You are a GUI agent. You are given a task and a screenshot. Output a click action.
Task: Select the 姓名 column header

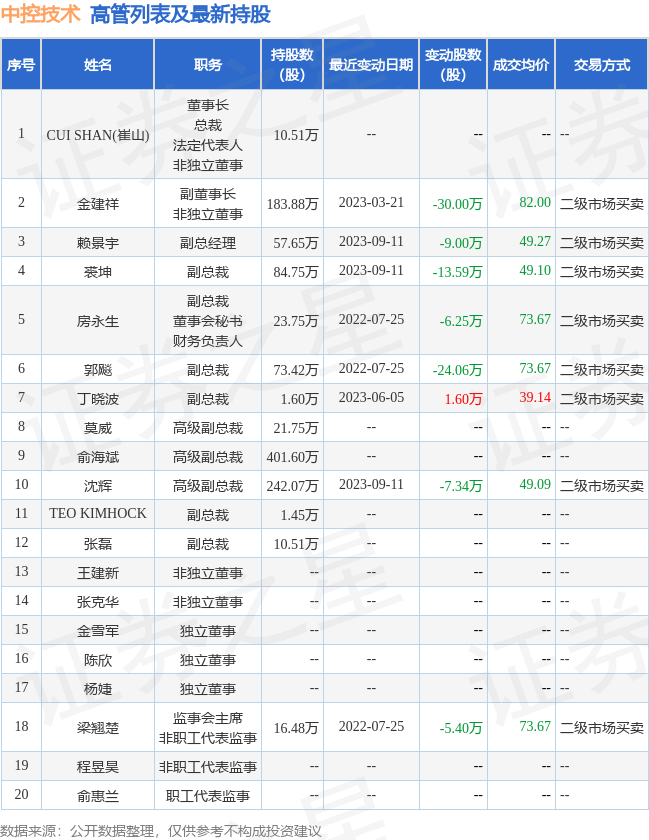point(98,65)
